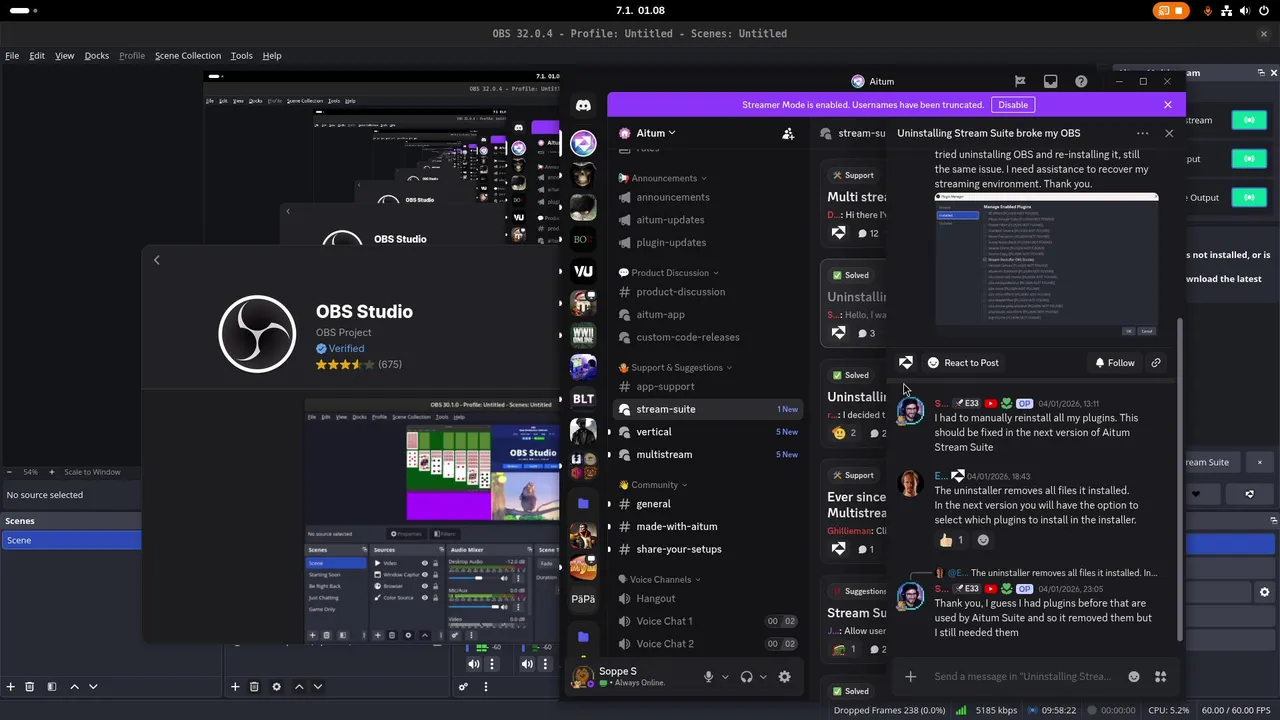Open the Tools menu in OBS
1280x720 pixels.
click(241, 56)
